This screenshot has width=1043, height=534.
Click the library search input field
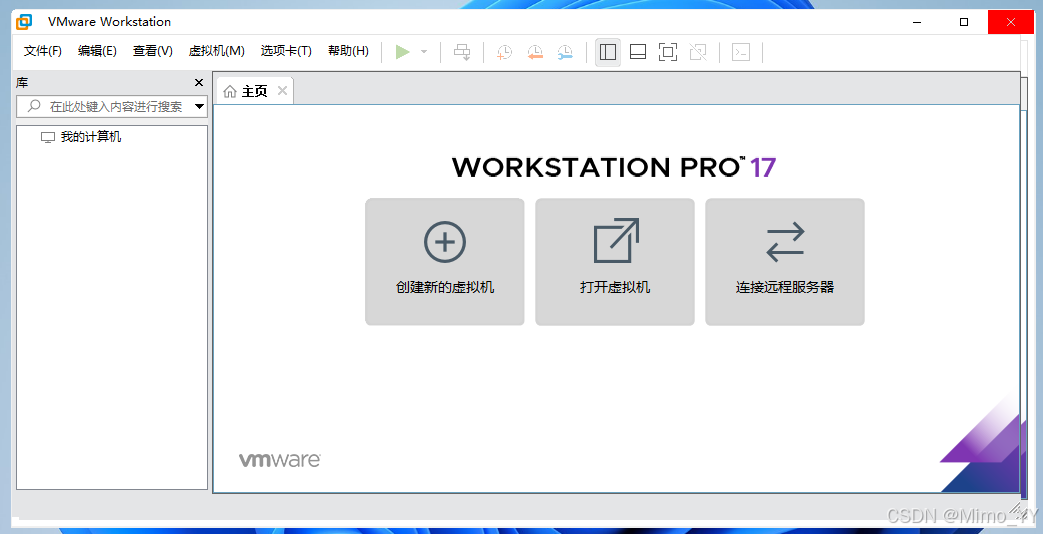tap(112, 106)
